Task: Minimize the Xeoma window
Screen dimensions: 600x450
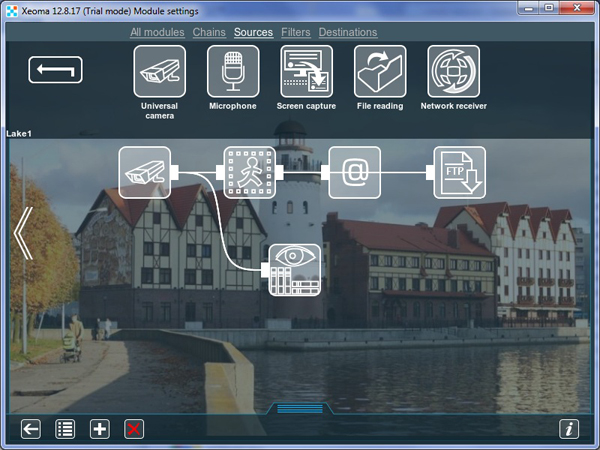Action: [529, 8]
